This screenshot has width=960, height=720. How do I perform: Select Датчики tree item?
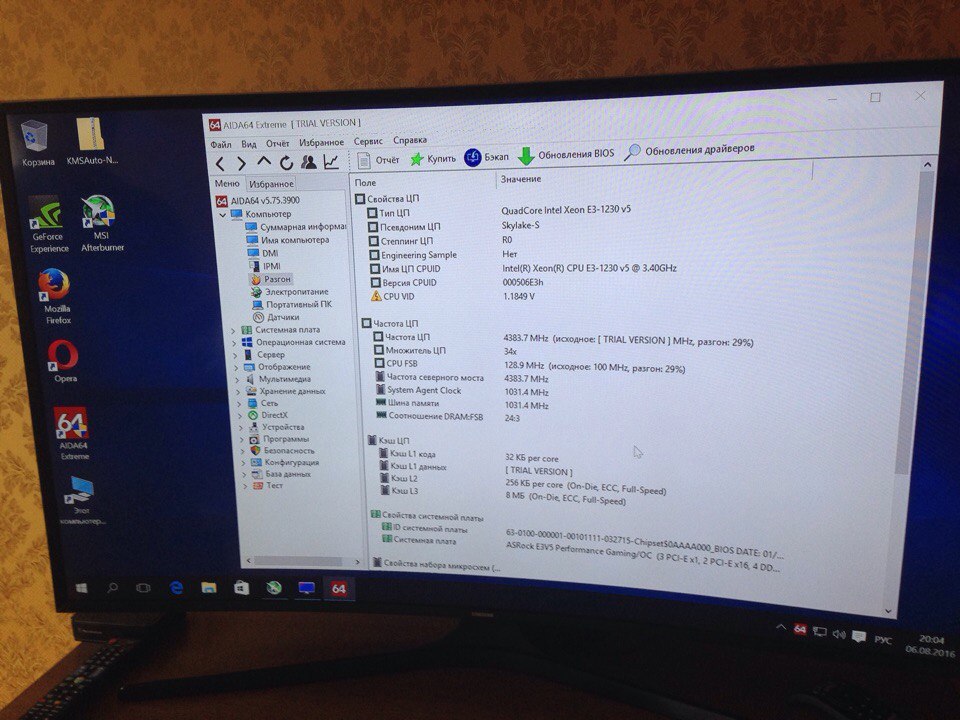pos(277,317)
